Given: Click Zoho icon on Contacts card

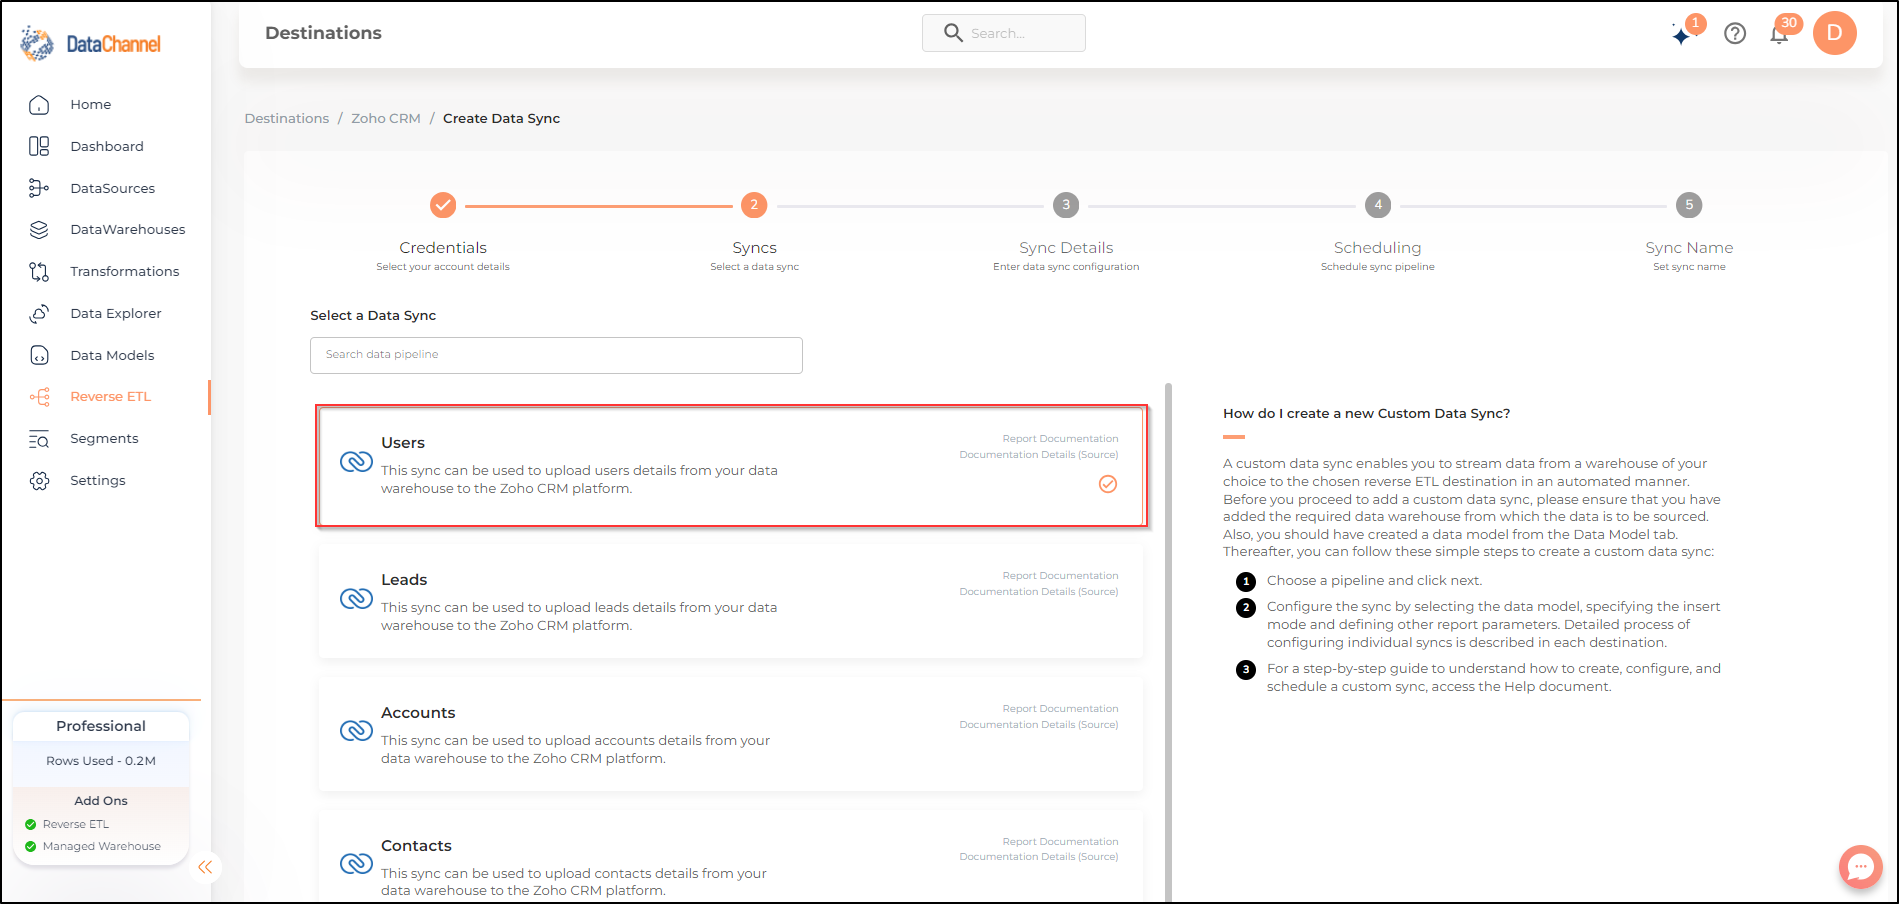Looking at the screenshot, I should (356, 863).
